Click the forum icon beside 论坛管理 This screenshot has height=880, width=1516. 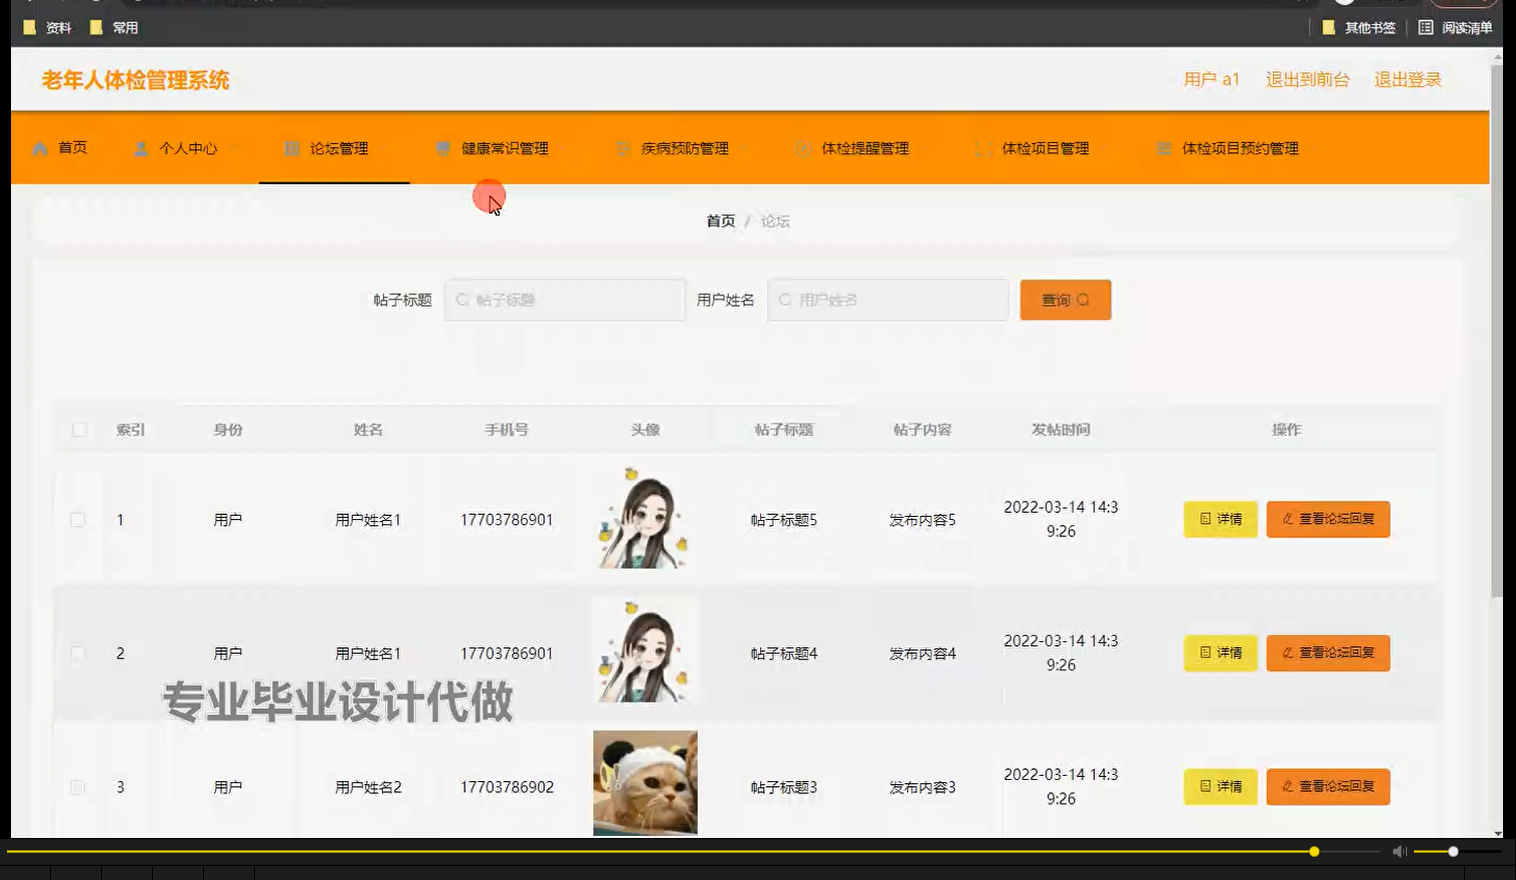tap(290, 147)
